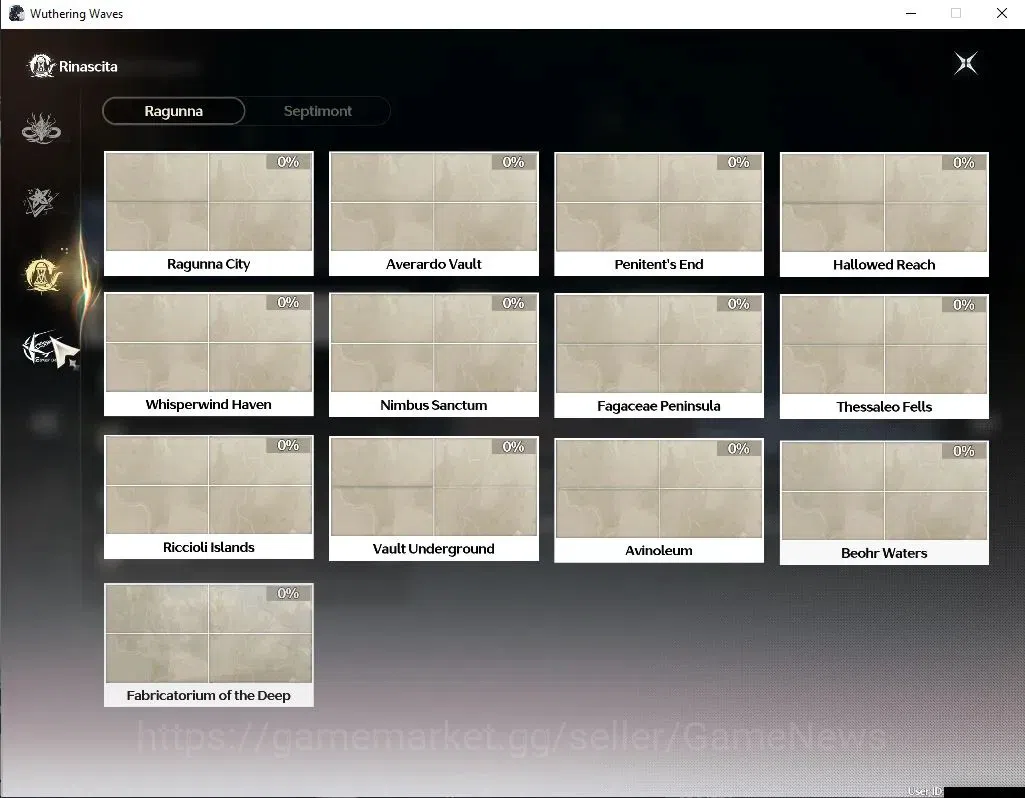Viewport: 1025px width, 798px height.
Task: Select the dragon emblem region icon in sidebar
Action: pyautogui.click(x=41, y=128)
